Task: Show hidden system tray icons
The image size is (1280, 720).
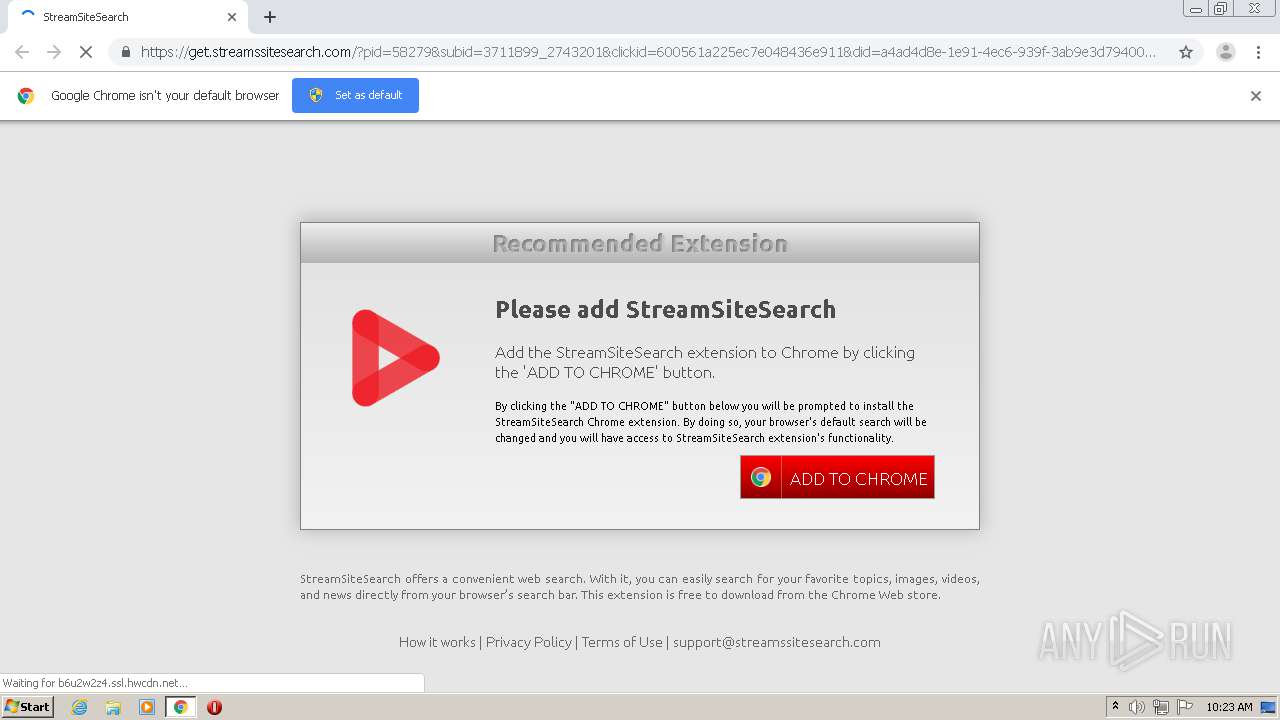Action: pyautogui.click(x=1116, y=707)
